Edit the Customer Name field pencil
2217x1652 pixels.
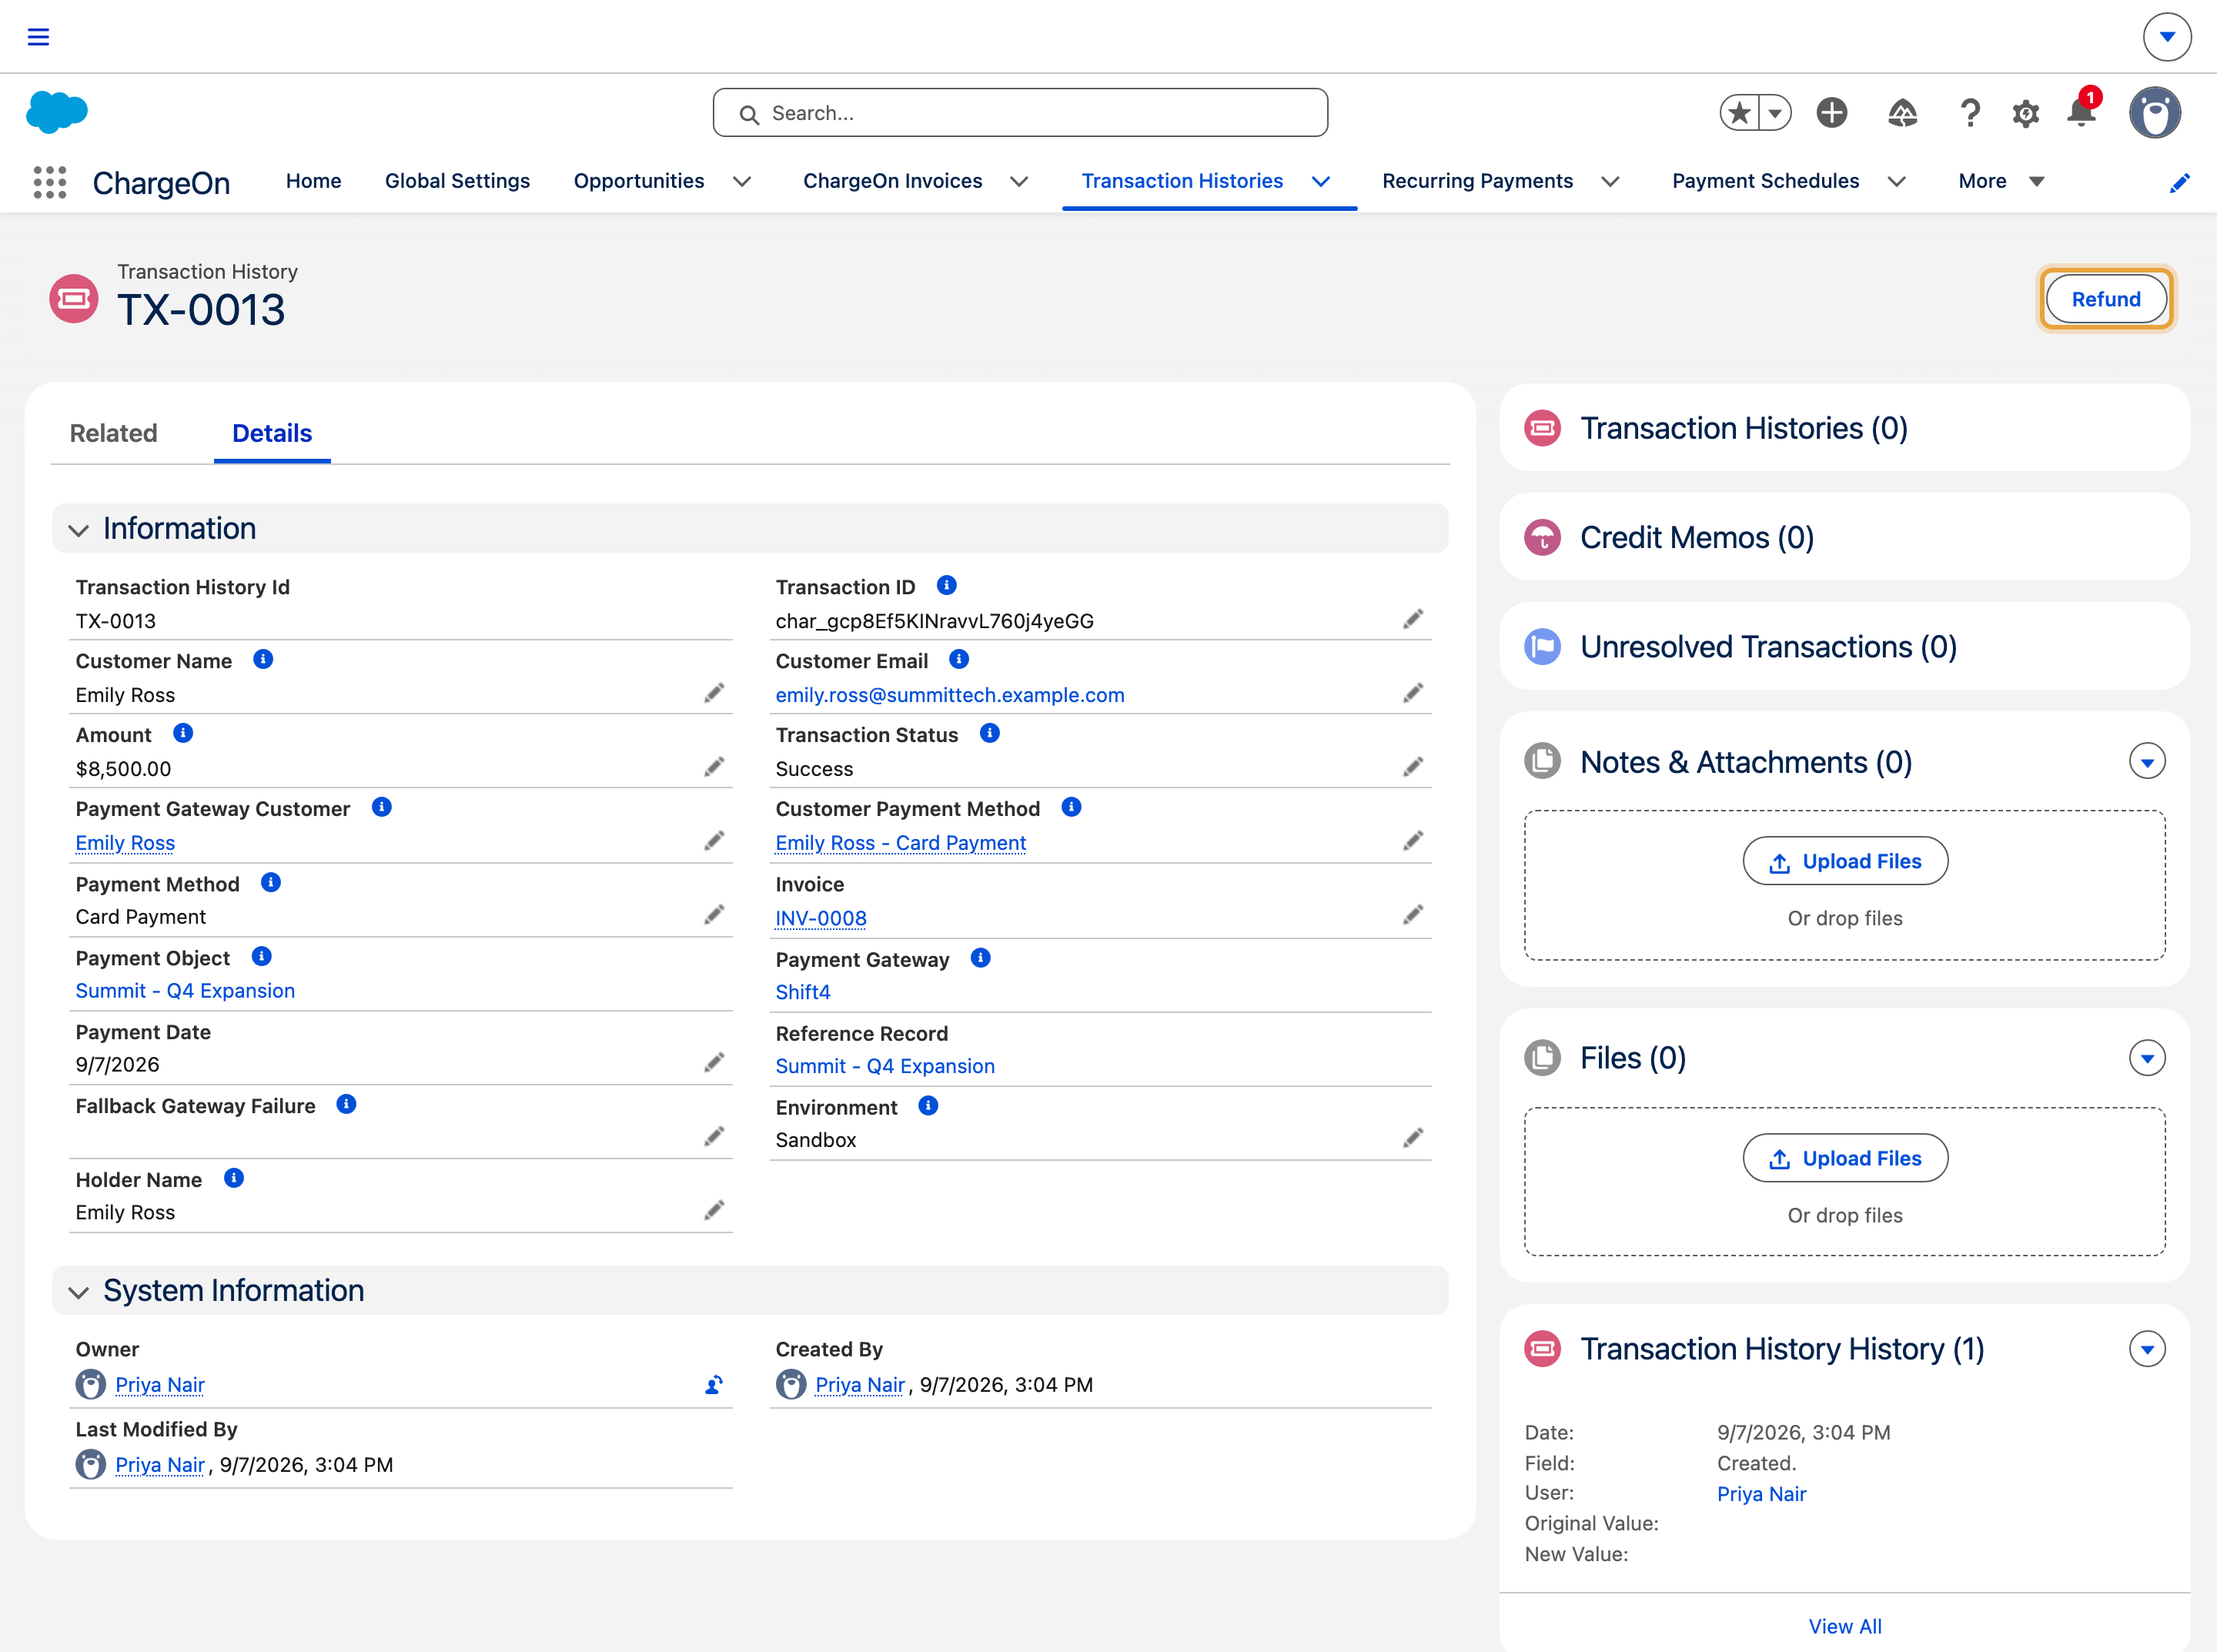pyautogui.click(x=713, y=693)
